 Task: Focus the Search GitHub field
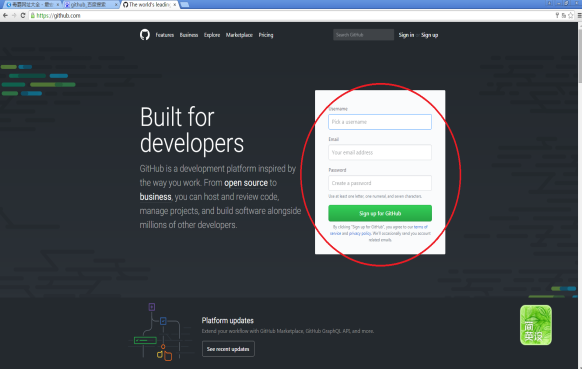coord(363,35)
